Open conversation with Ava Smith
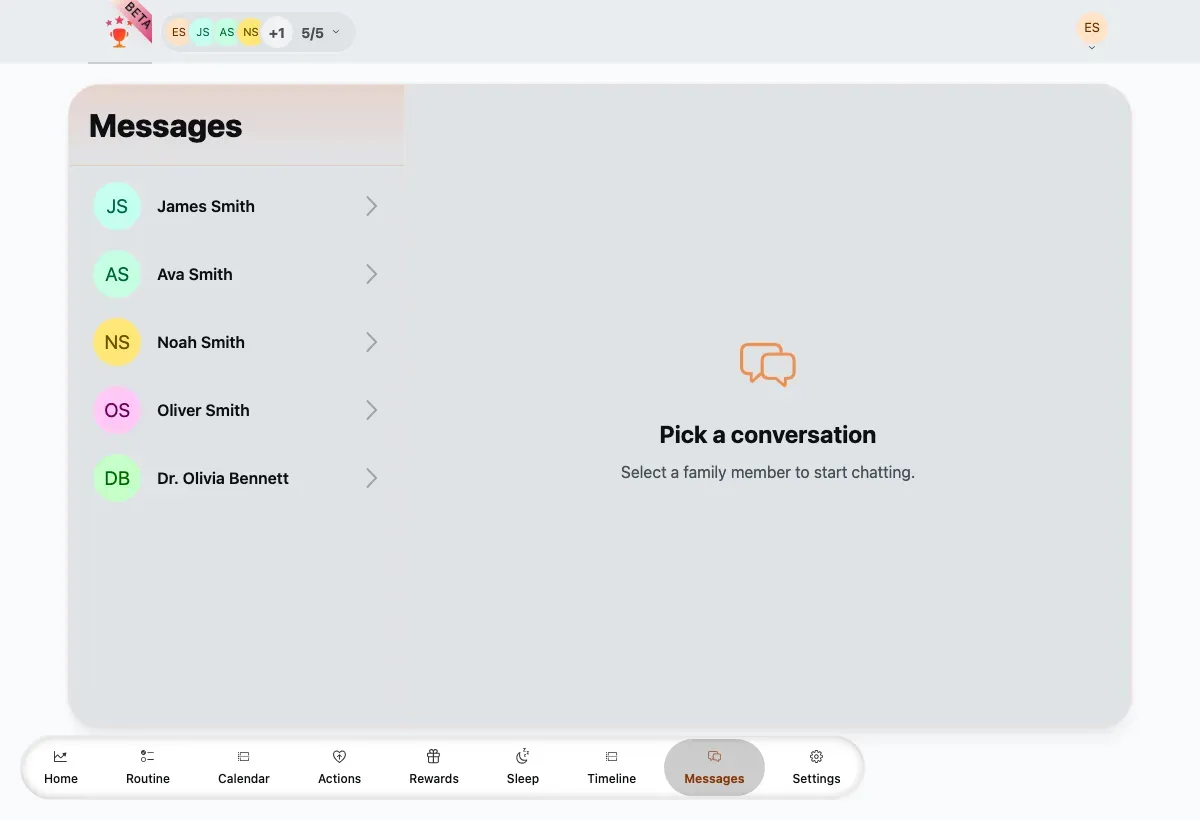The height and width of the screenshot is (820, 1200). click(x=237, y=274)
